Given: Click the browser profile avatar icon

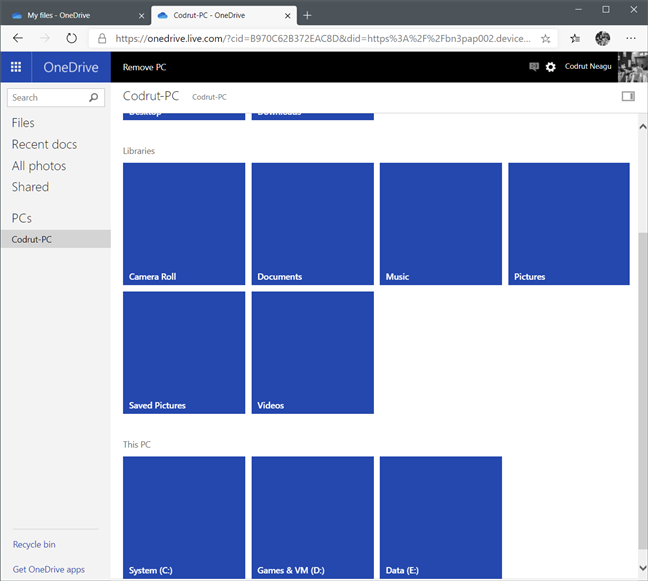Looking at the screenshot, I should point(603,38).
